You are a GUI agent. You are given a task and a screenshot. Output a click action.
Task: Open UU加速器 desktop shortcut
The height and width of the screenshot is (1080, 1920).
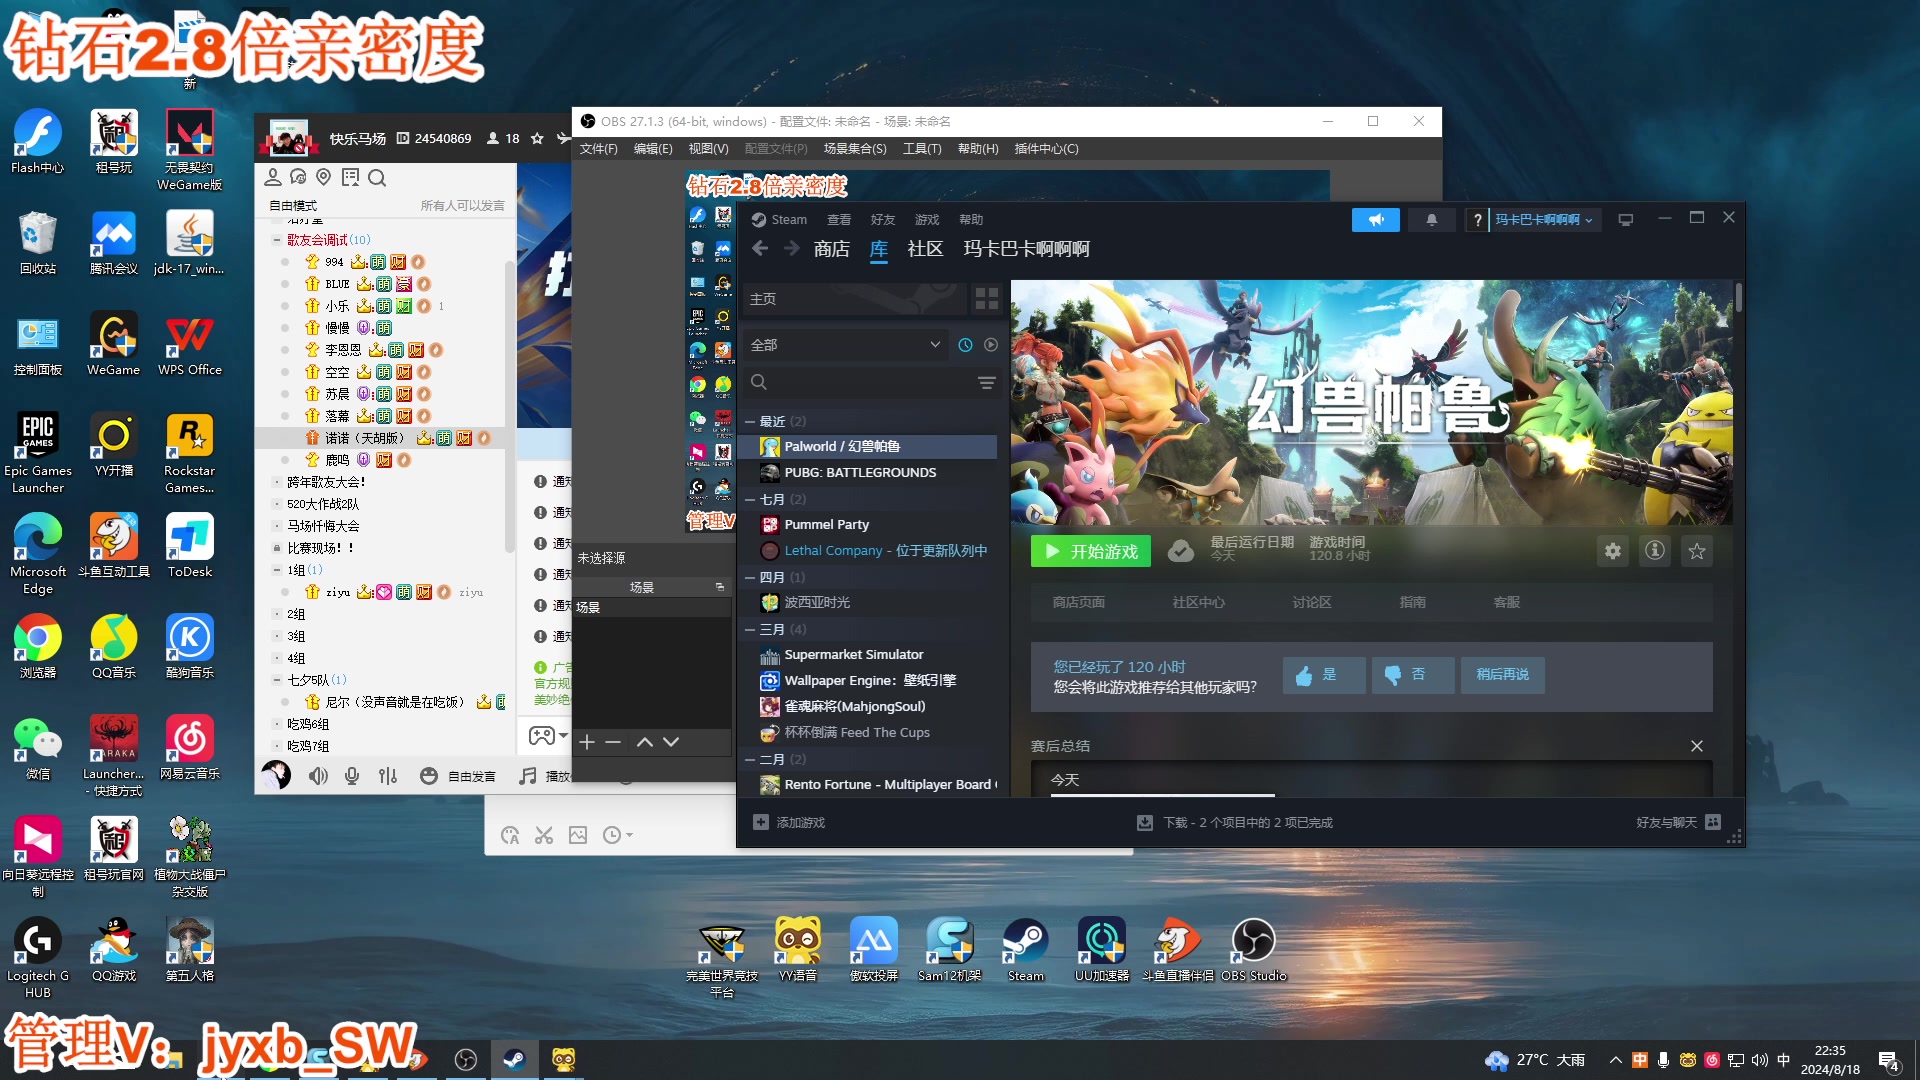tap(1101, 949)
